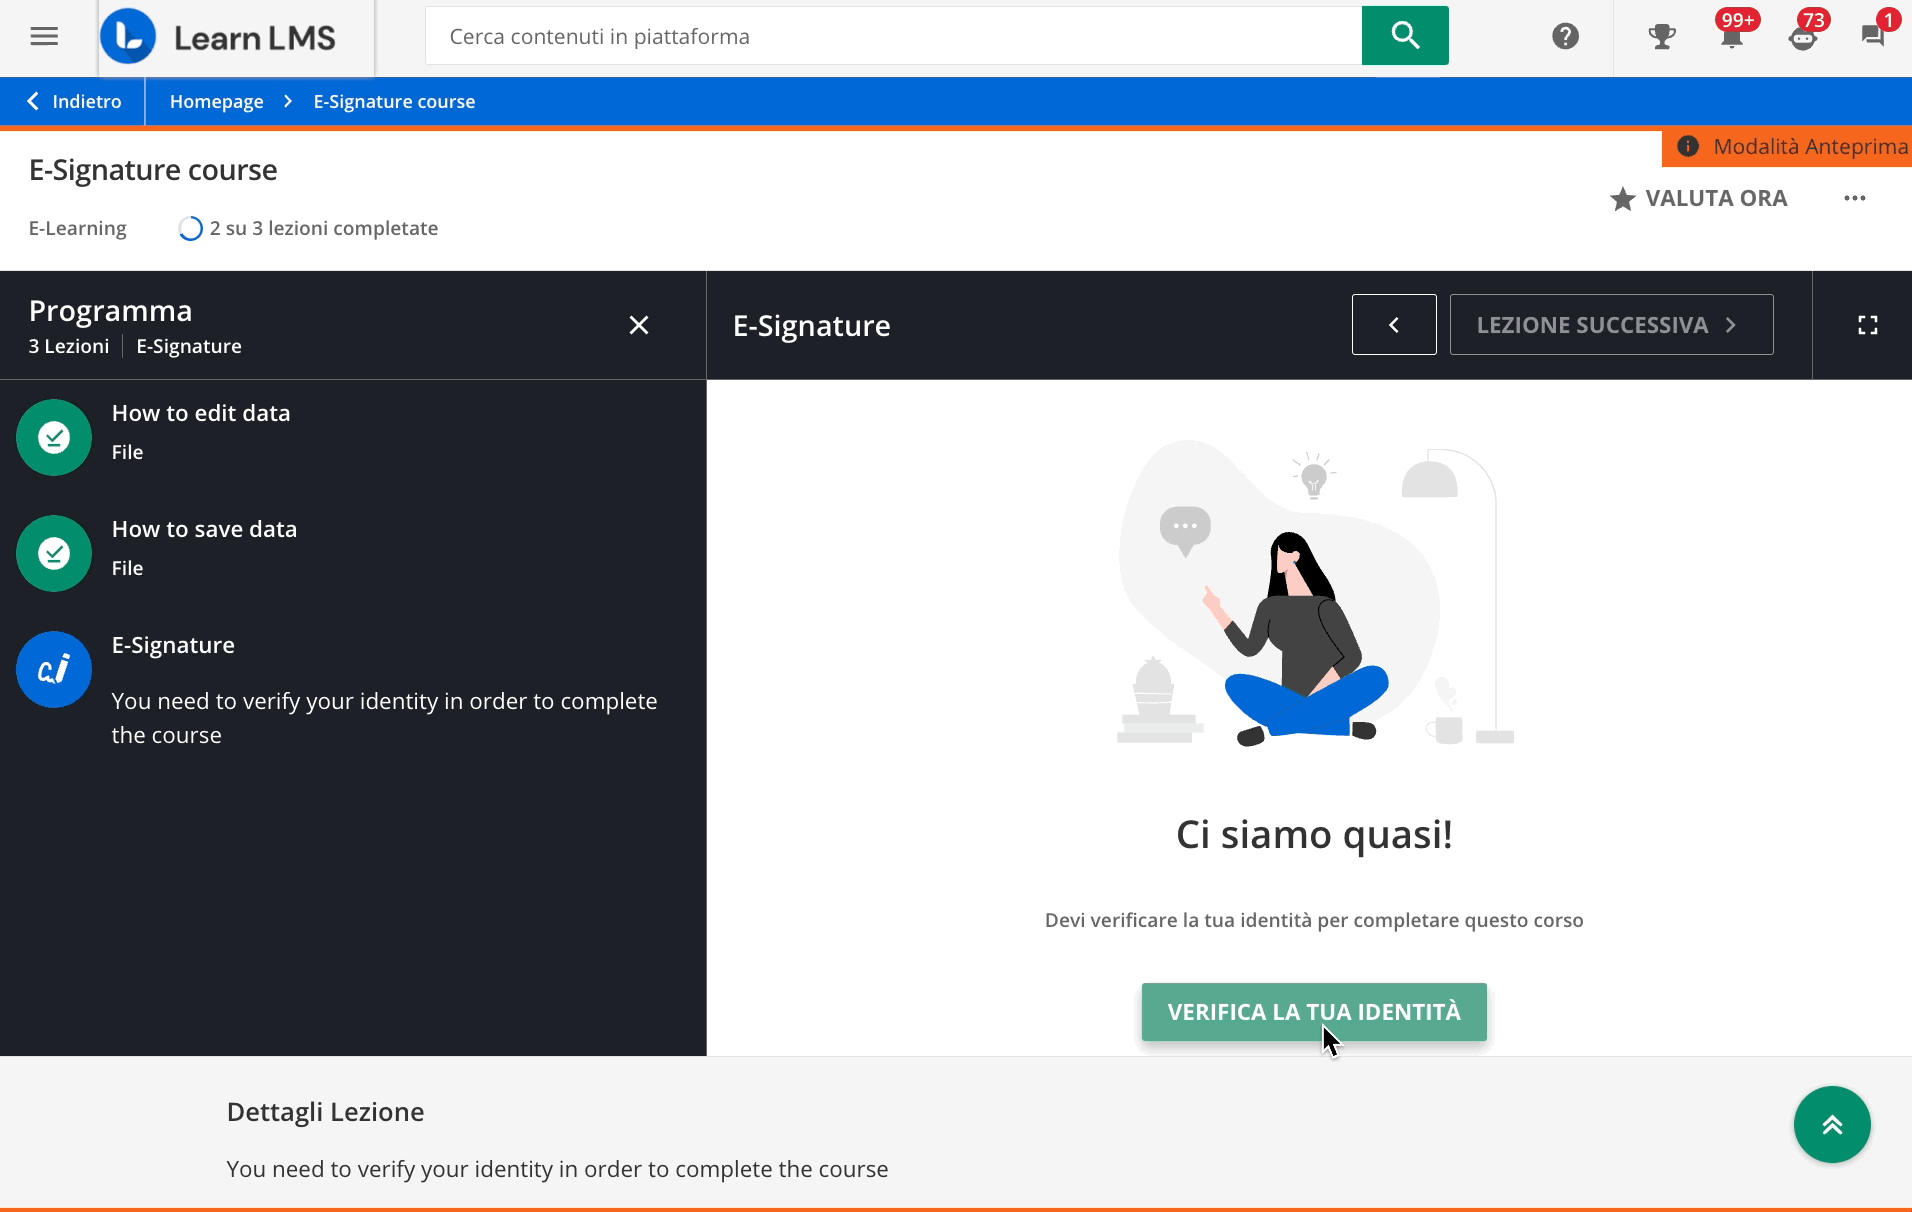View notifications bell with 99+ badge
The image size is (1912, 1212).
click(x=1731, y=37)
